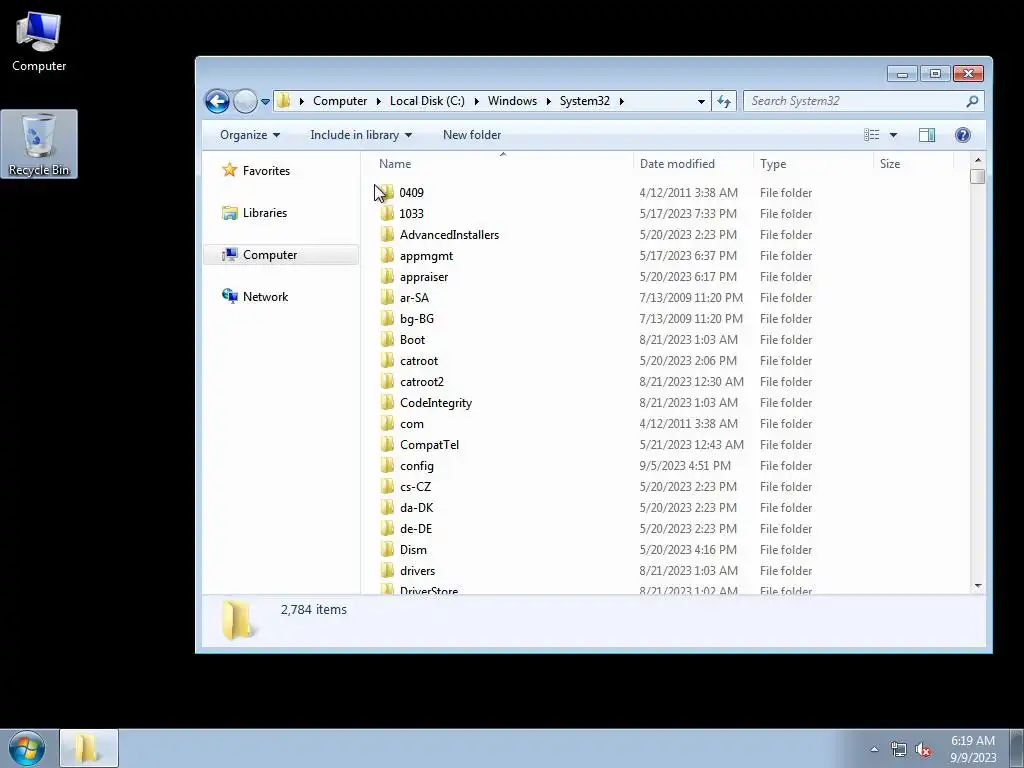Screen dimensions: 1024x768
Task: Open the address bar history dropdown
Action: coord(701,101)
